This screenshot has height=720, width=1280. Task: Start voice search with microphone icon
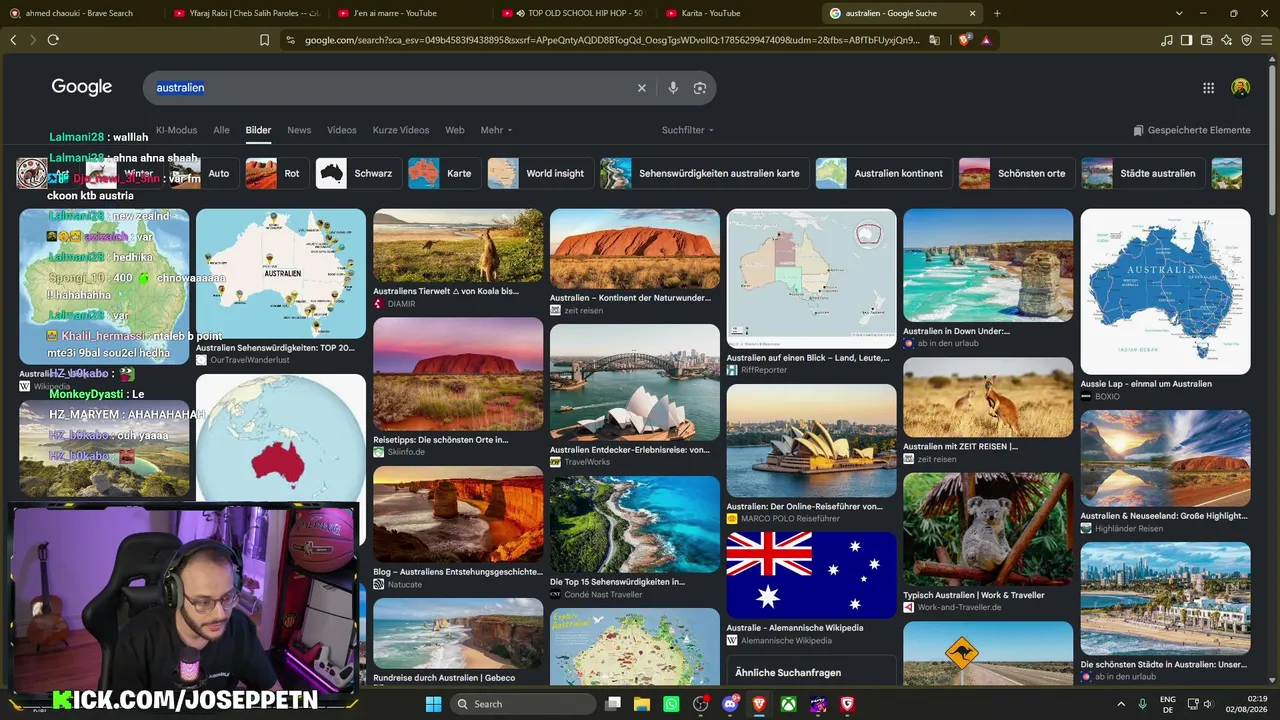tap(673, 88)
